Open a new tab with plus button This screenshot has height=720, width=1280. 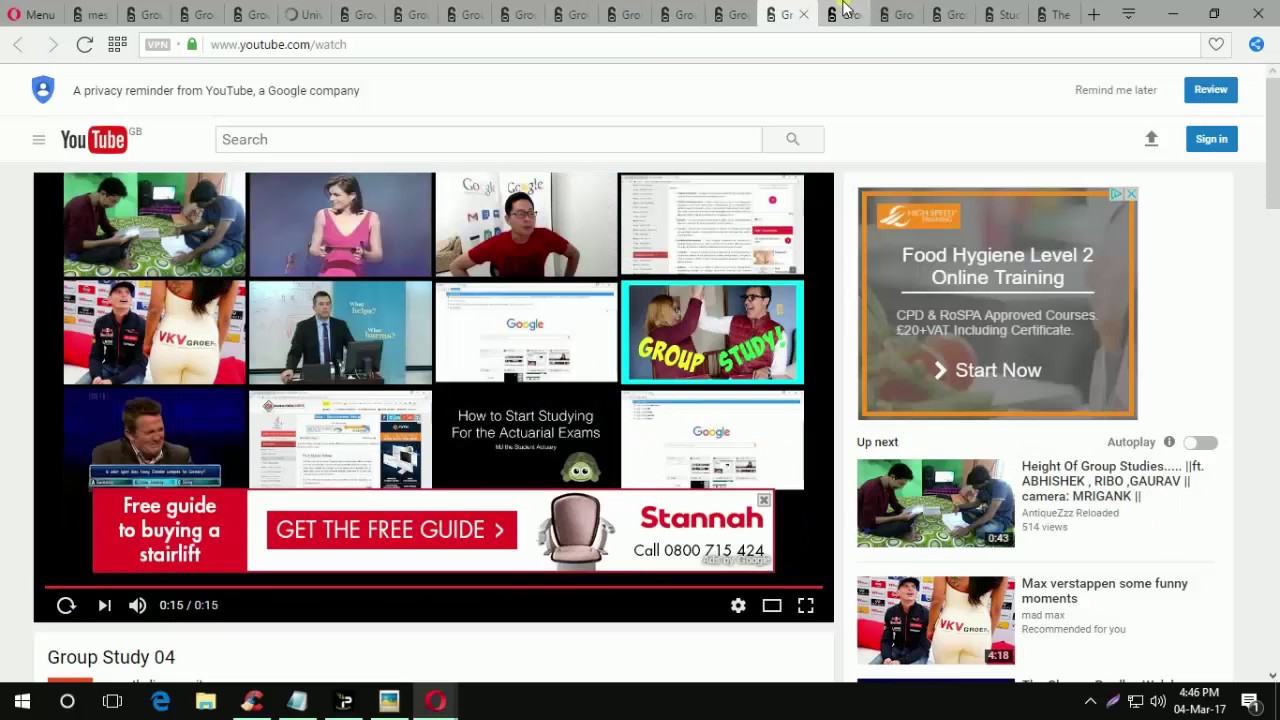click(1094, 15)
